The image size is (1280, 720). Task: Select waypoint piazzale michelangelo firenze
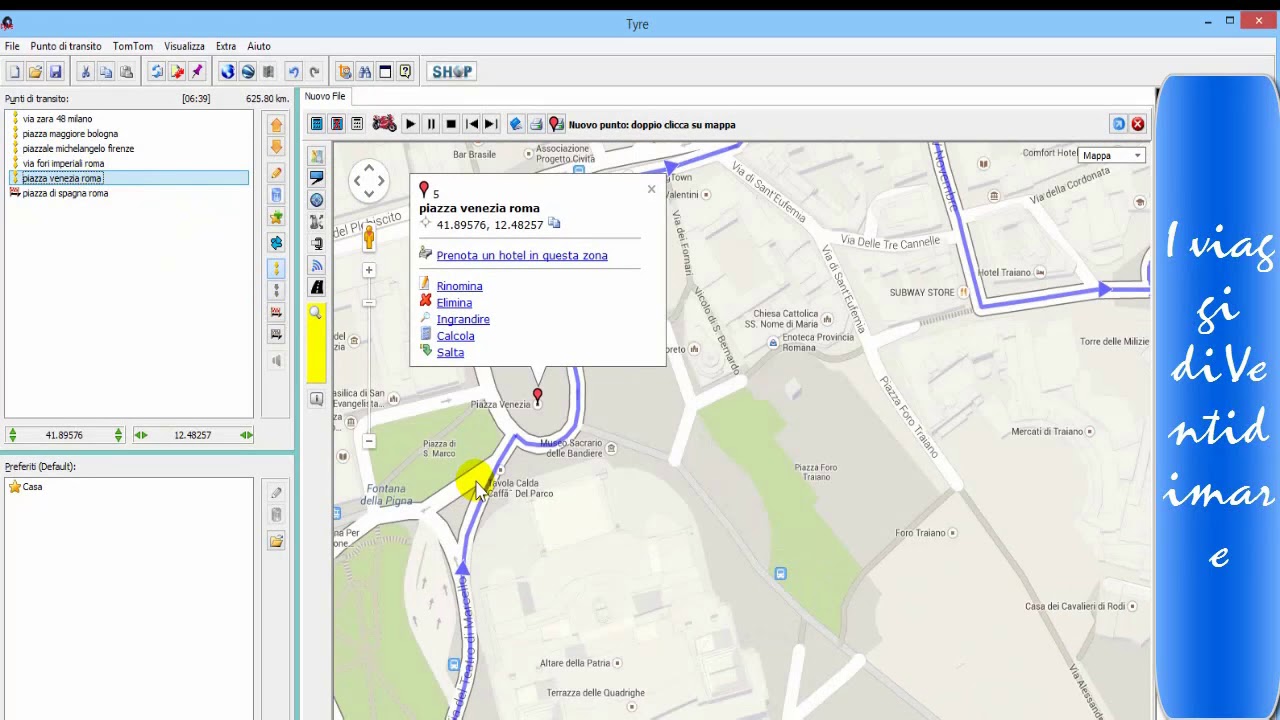pos(78,148)
